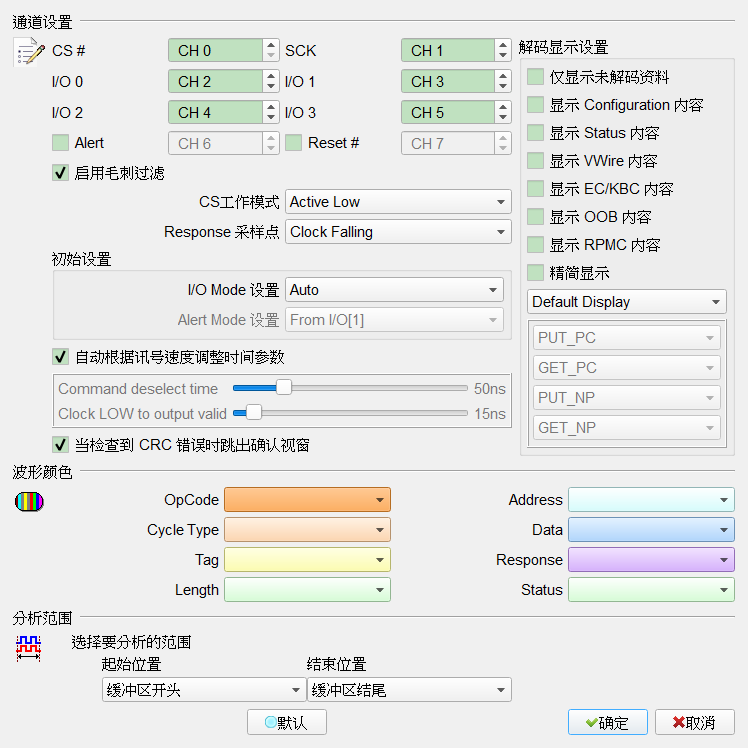
Task: Open the Status color picker
Action: [651, 590]
